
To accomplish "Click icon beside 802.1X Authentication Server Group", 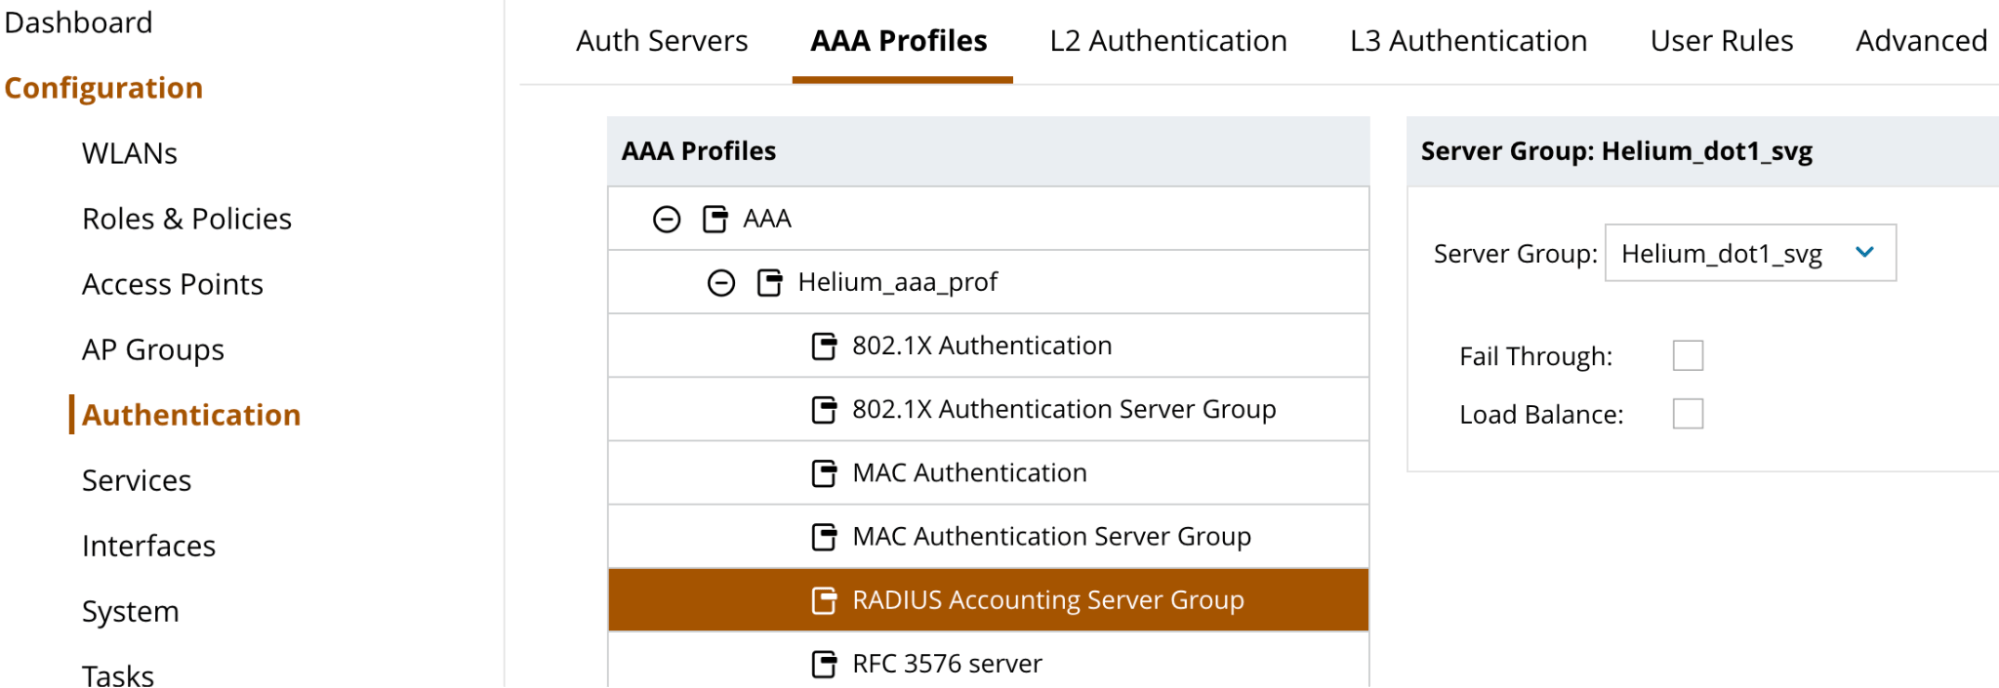I will click(824, 410).
